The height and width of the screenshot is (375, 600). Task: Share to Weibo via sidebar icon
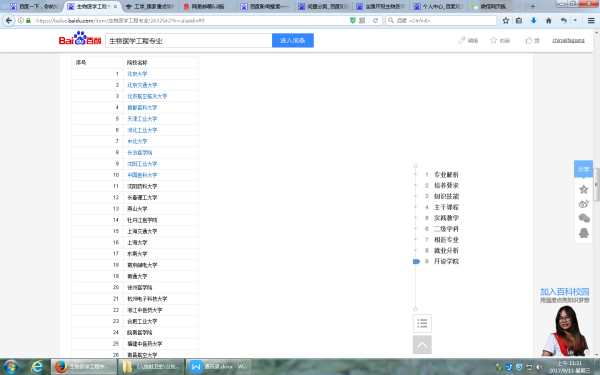click(584, 204)
